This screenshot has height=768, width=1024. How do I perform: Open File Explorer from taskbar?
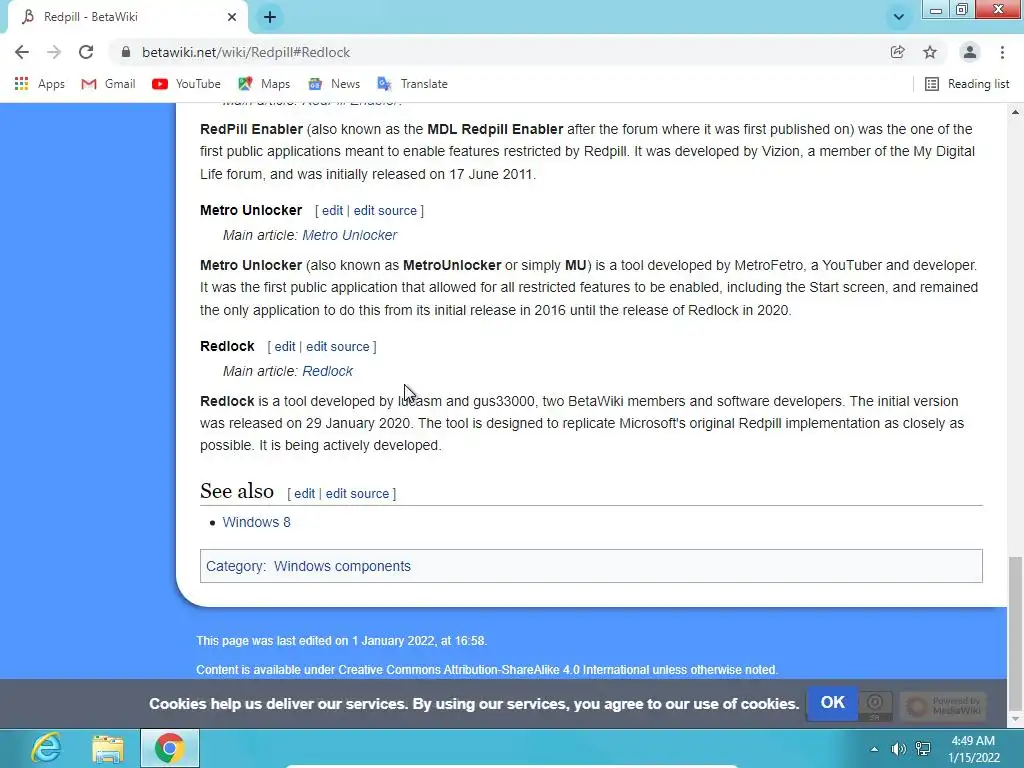tap(108, 748)
